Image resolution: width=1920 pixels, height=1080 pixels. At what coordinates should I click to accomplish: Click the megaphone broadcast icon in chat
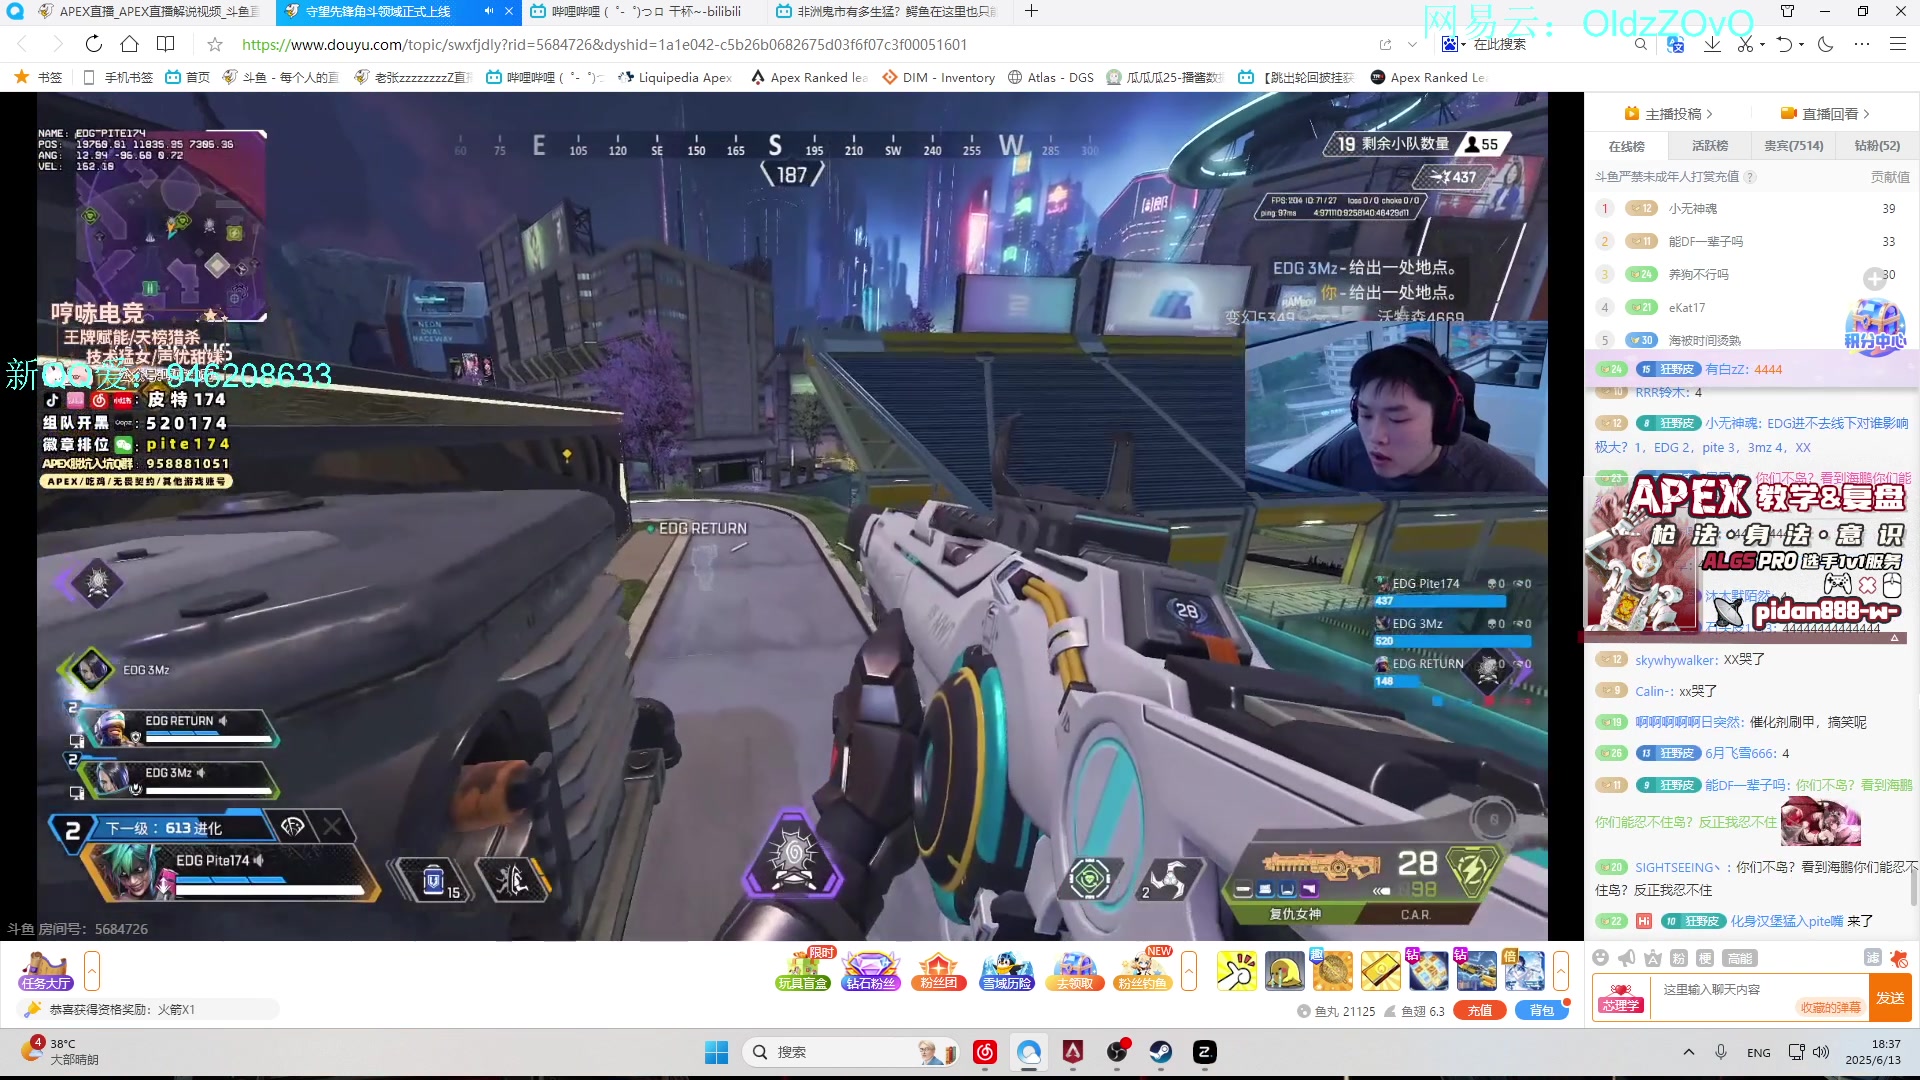coord(1627,958)
